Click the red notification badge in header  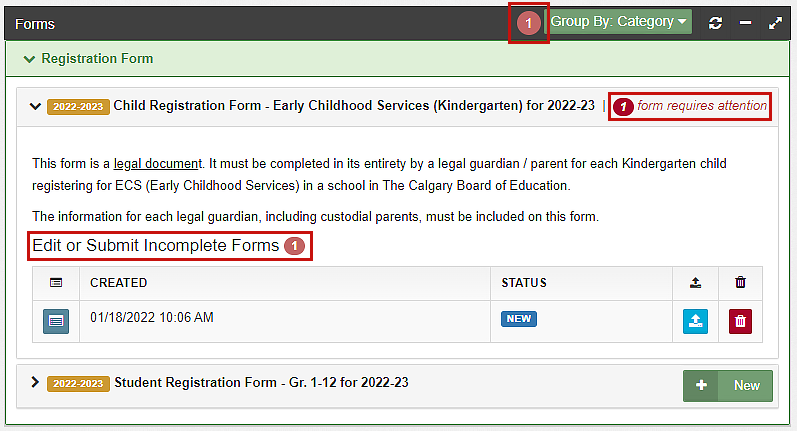point(529,22)
